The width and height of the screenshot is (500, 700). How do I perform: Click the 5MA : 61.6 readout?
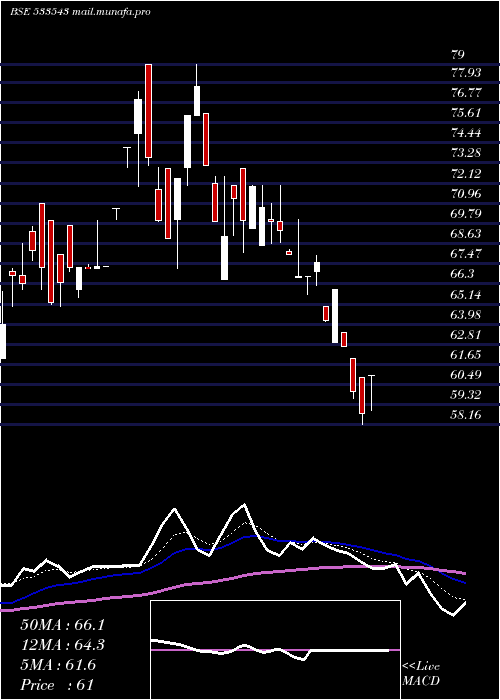[x=58, y=665]
